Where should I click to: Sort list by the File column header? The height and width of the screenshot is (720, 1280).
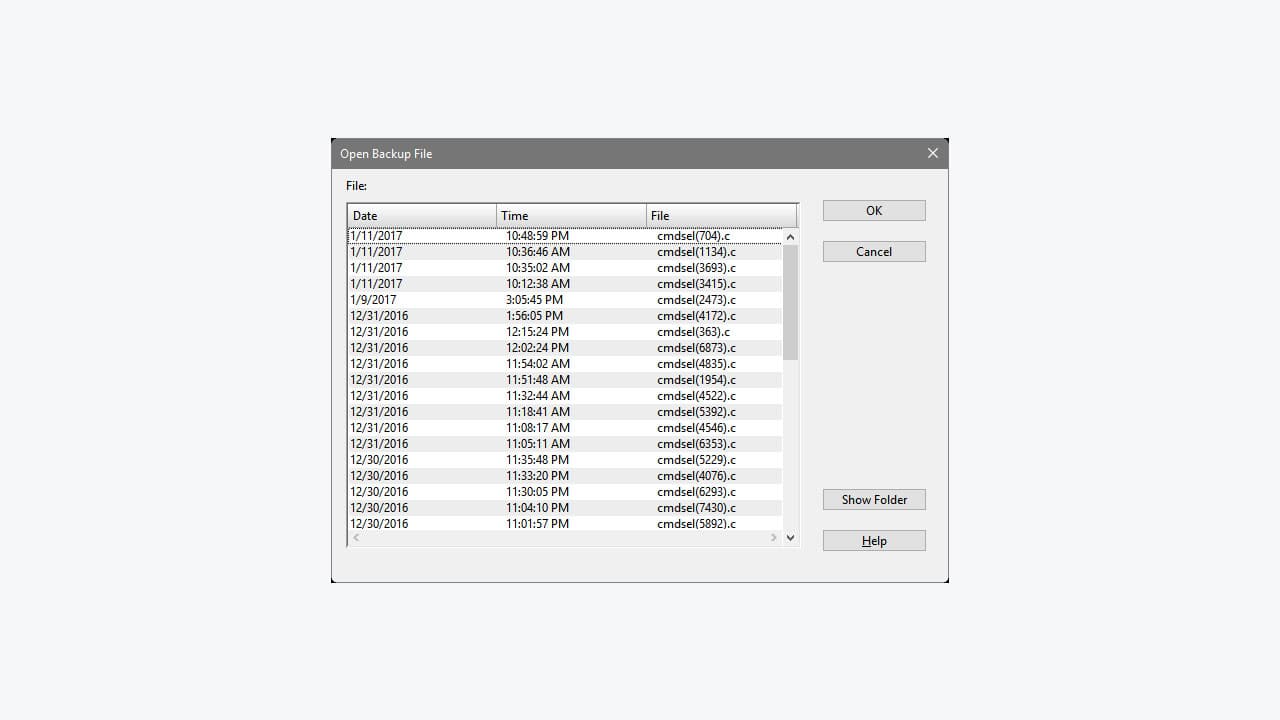coord(720,215)
